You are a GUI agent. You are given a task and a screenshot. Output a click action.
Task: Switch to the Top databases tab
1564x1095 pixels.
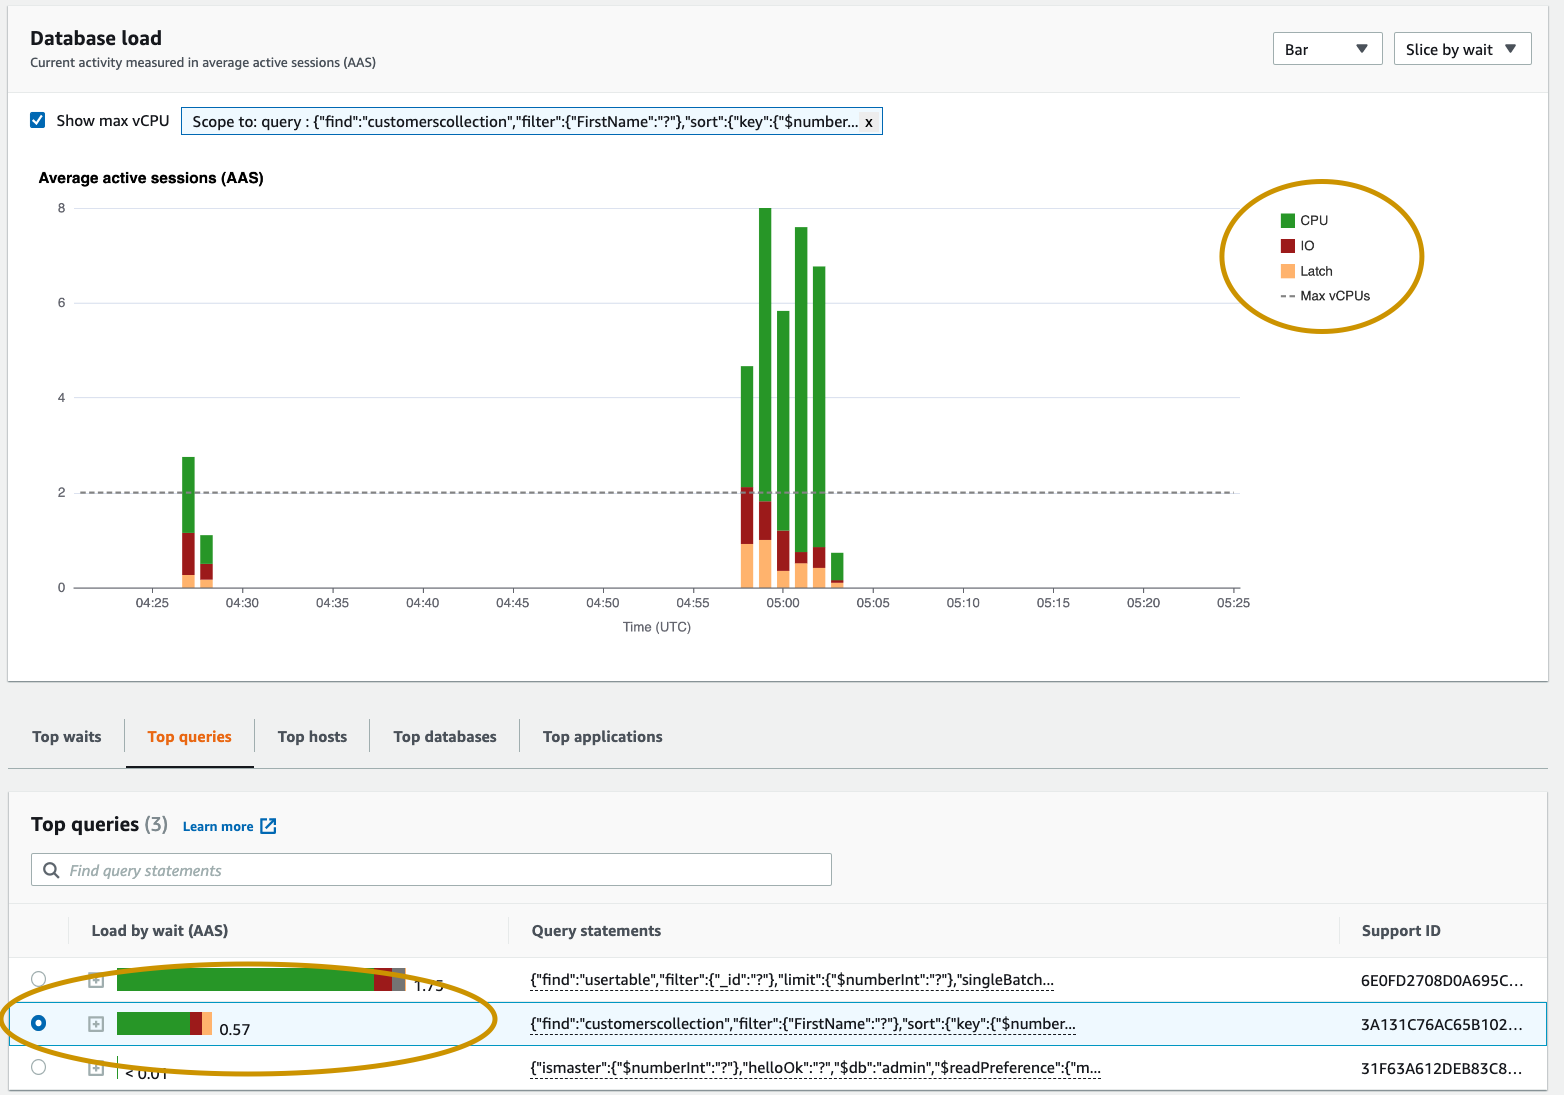click(445, 736)
